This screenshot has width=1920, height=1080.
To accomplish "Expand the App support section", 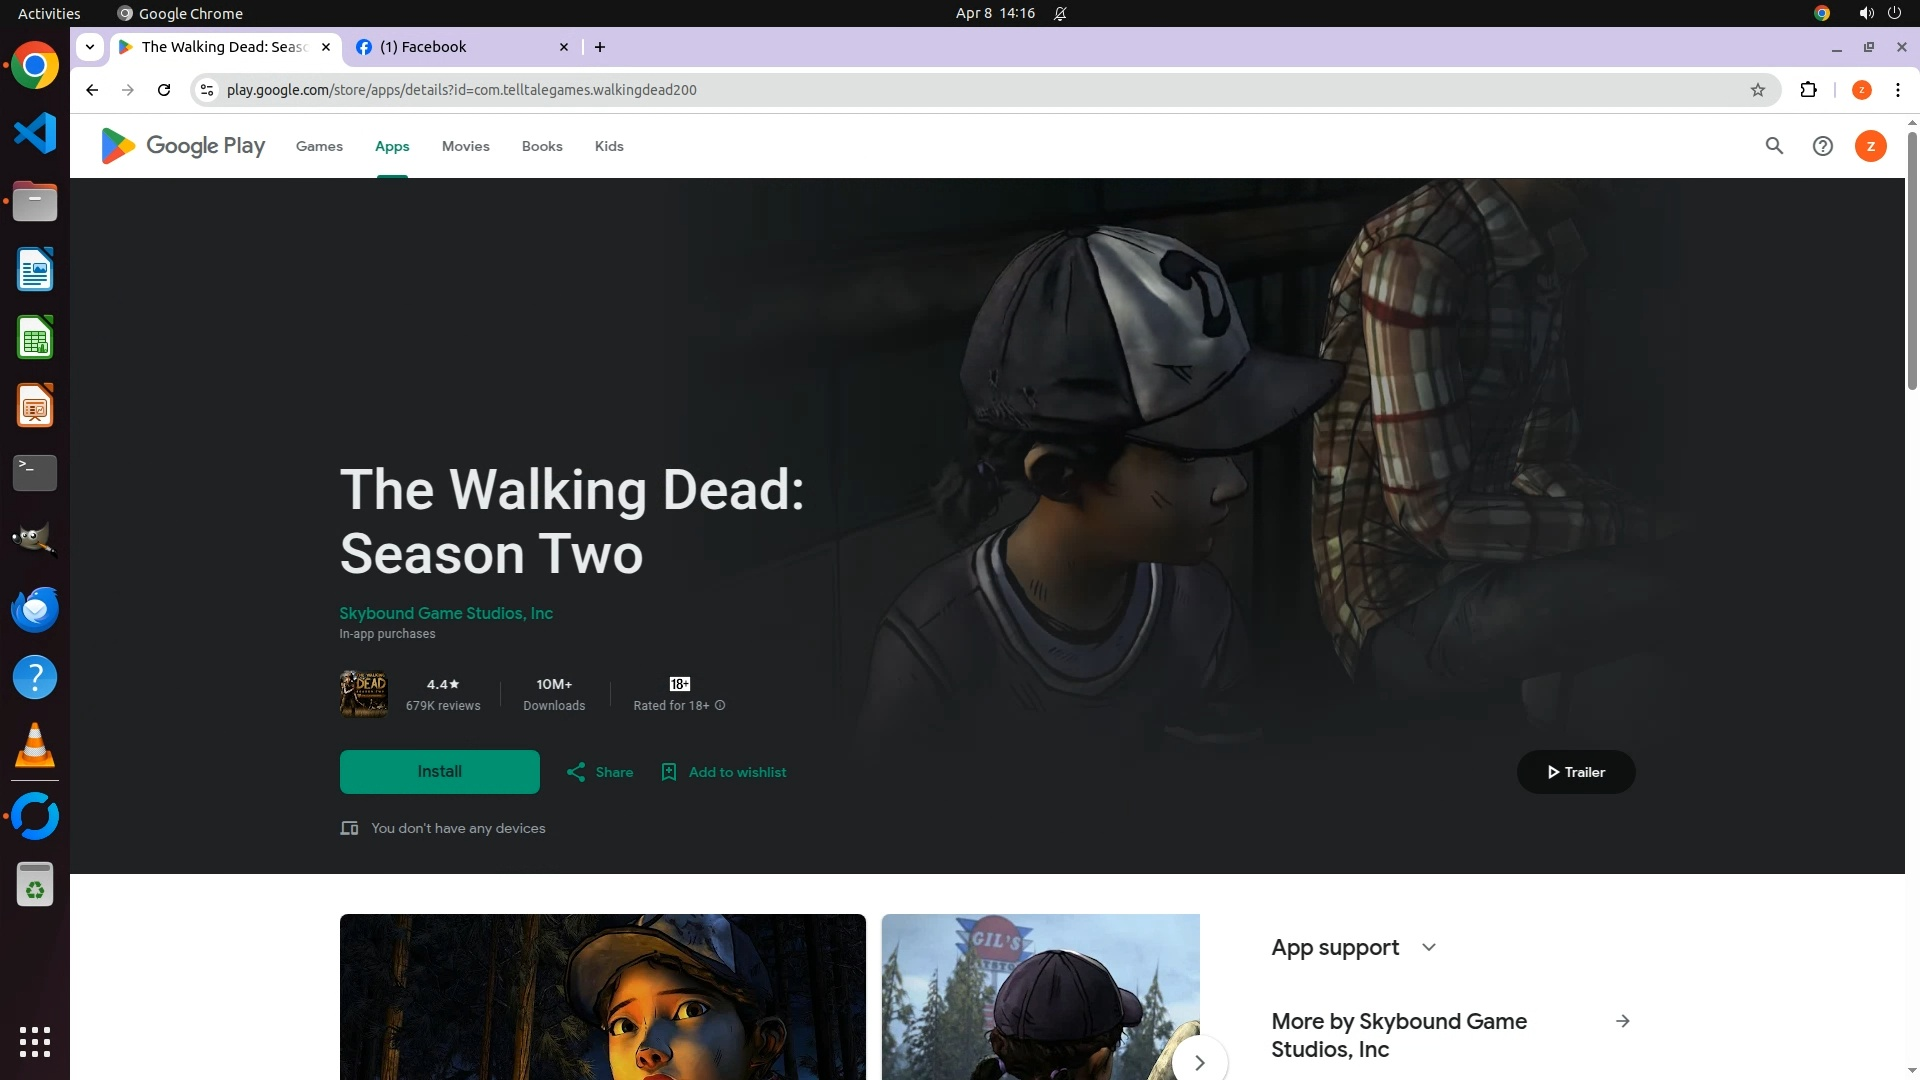I will 1428,947.
